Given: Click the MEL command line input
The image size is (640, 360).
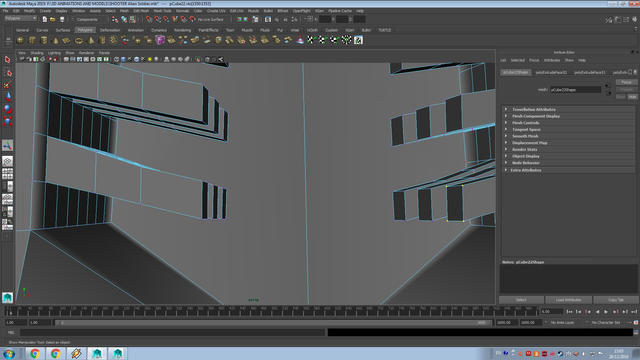Looking at the screenshot, I should pyautogui.click(x=172, y=333).
